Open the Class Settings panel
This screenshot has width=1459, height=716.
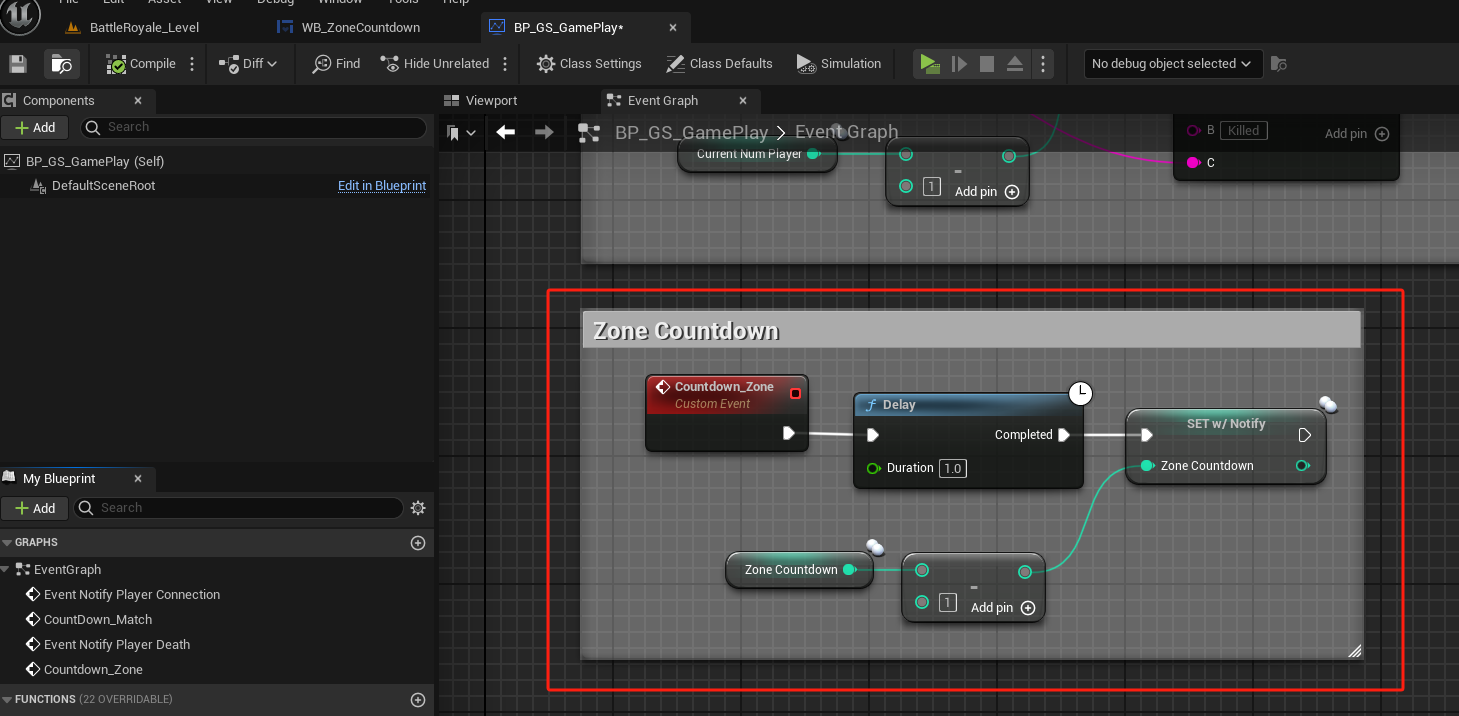[x=589, y=64]
